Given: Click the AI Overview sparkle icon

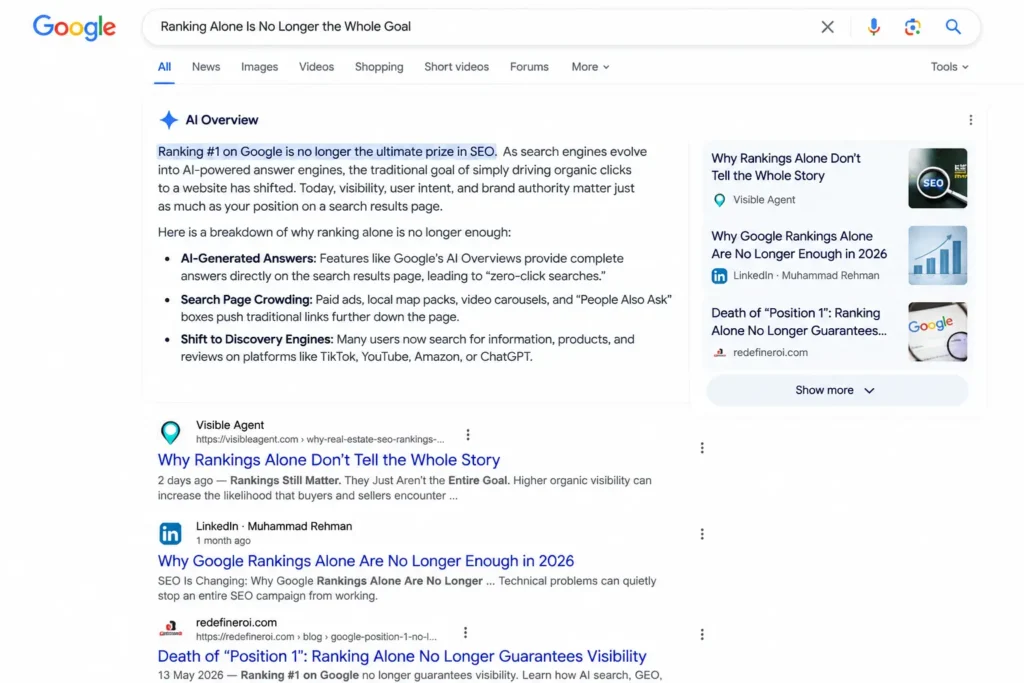Looking at the screenshot, I should pos(168,119).
